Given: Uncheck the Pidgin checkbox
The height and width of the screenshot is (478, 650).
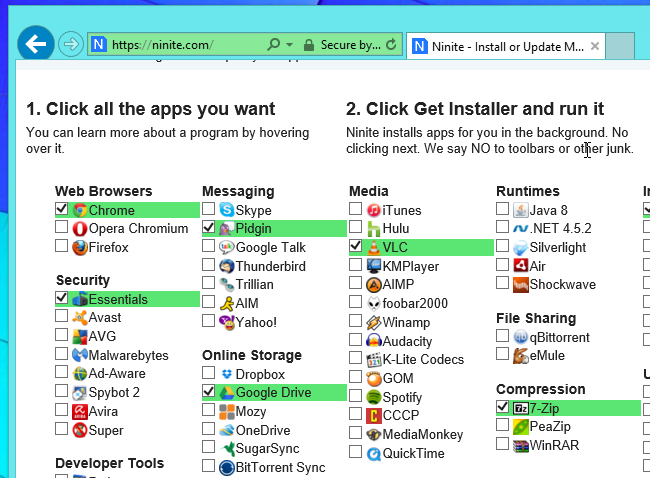Looking at the screenshot, I should 209,227.
